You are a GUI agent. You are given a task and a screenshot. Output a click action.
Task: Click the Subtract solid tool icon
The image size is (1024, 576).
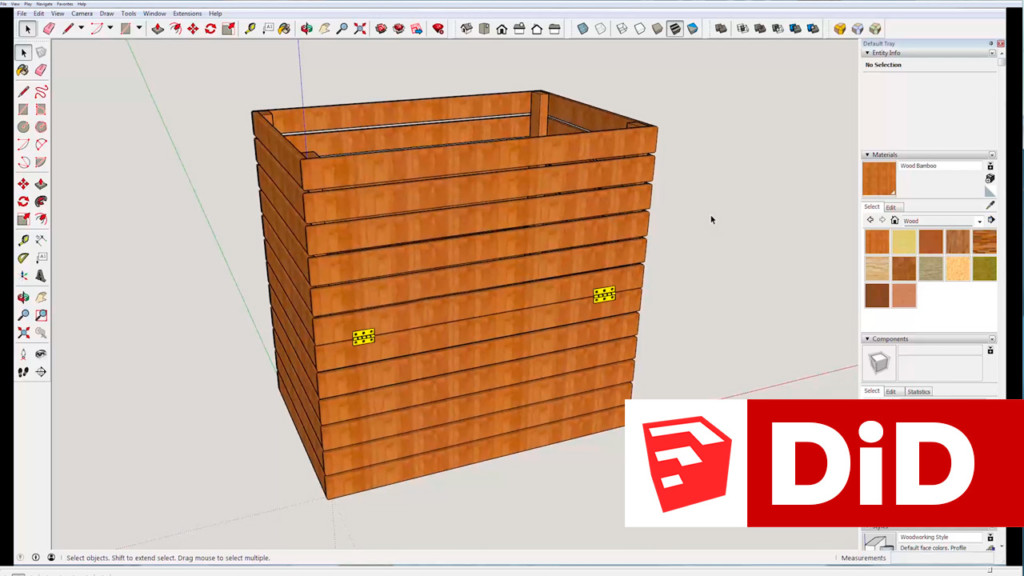pos(778,29)
